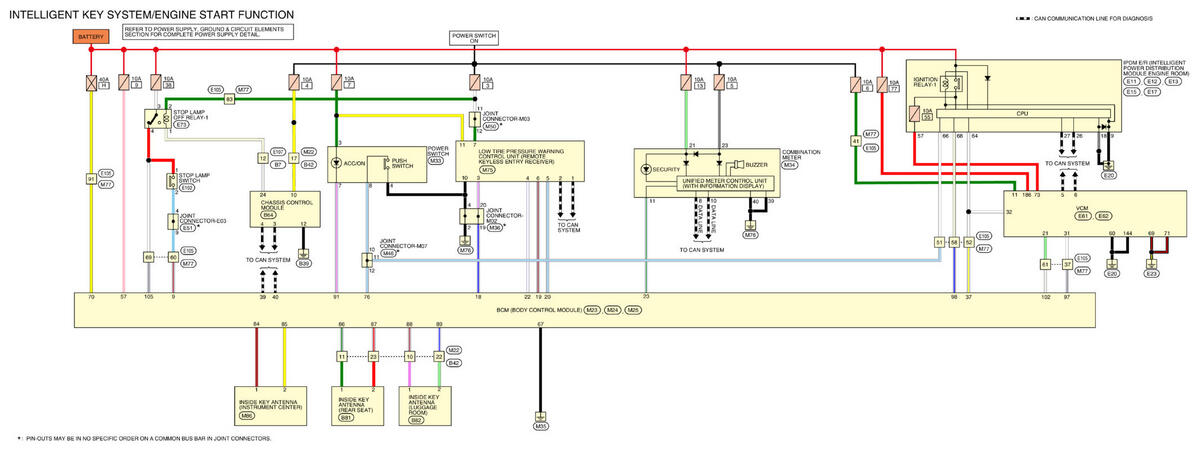Screen dimensions: 1200x455
Task: Click the 40A fuse H symbol
Action: pyautogui.click(x=91, y=83)
